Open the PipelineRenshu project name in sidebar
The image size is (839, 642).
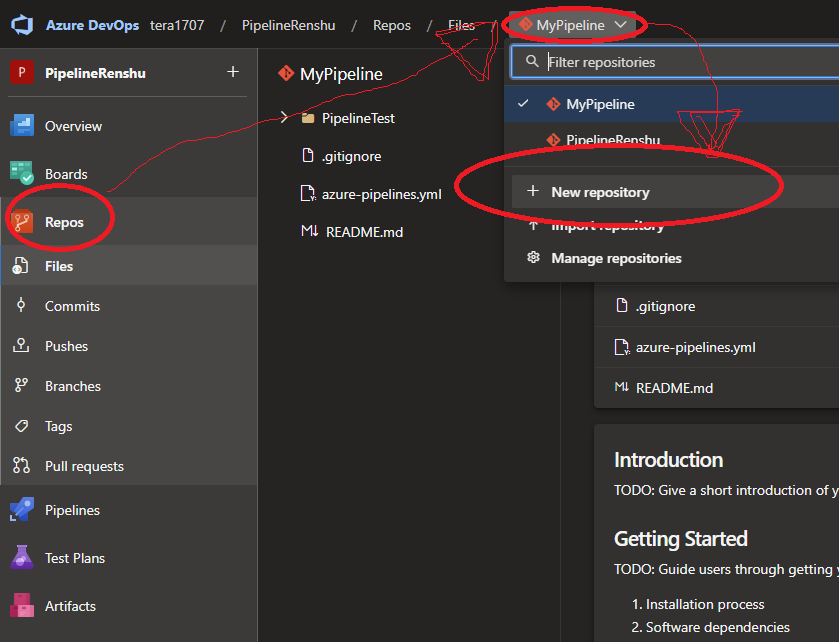[x=95, y=73]
